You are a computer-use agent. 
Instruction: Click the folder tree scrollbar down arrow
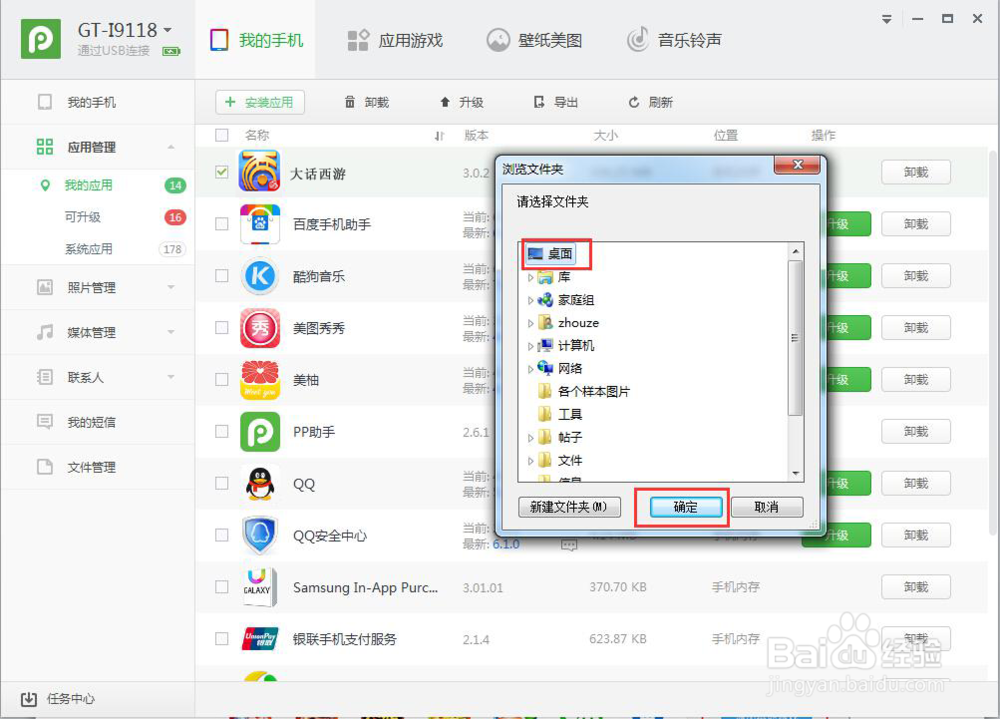[x=795, y=473]
